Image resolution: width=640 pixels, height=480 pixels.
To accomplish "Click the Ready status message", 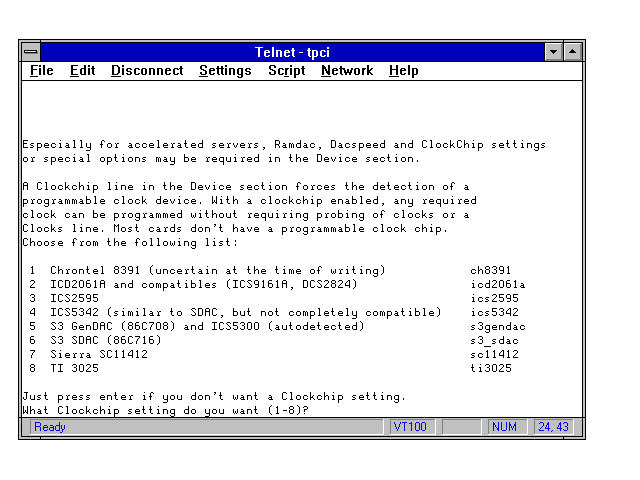I will [50, 427].
